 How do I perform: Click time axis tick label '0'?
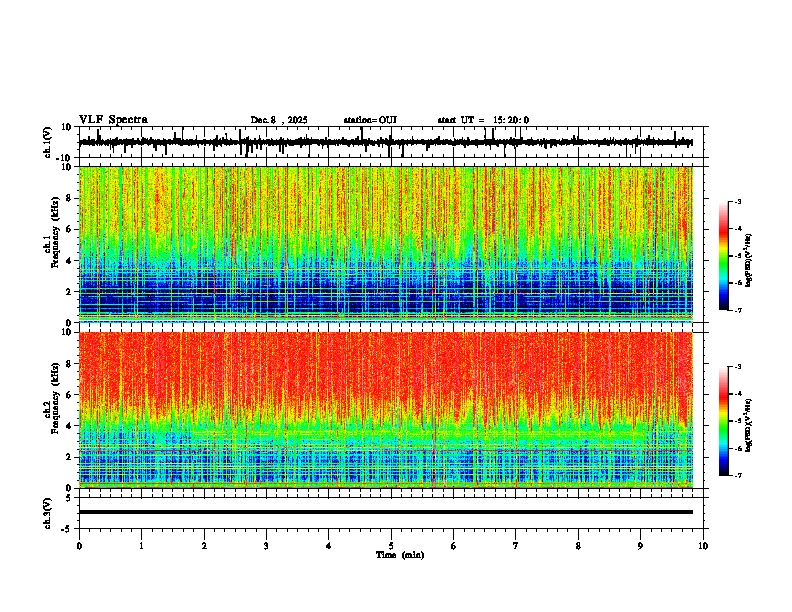tap(79, 546)
